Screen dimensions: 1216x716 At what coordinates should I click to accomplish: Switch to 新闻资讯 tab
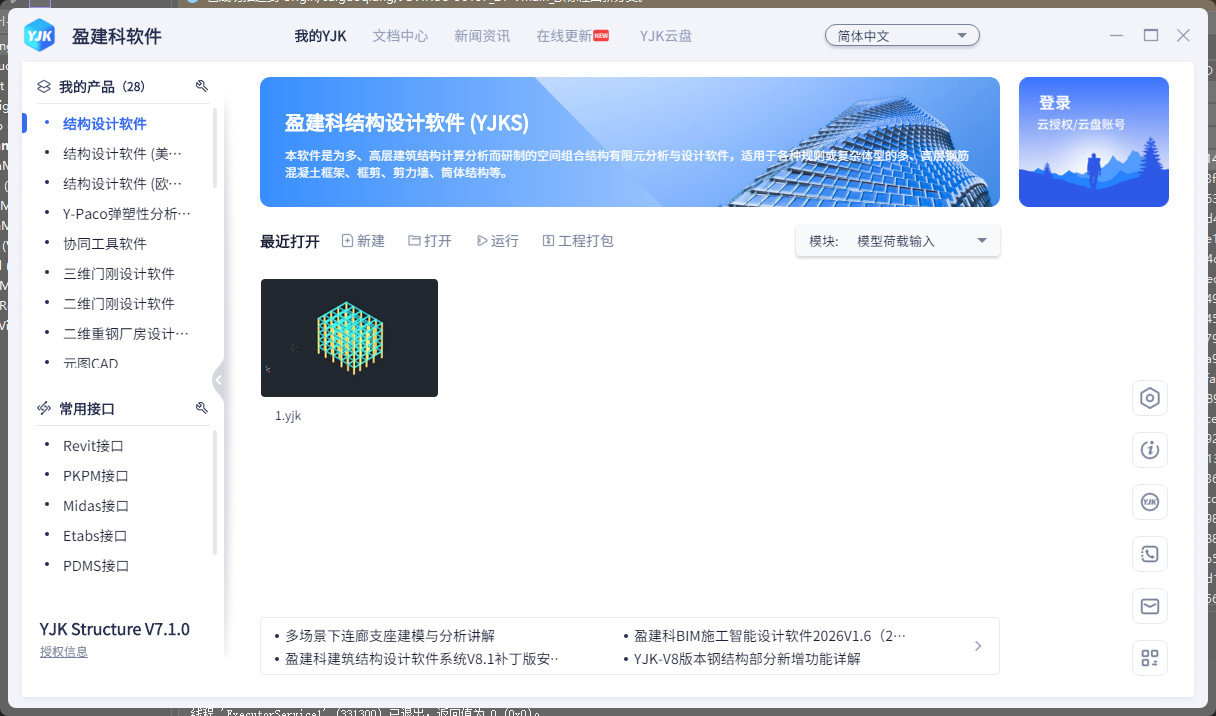[x=482, y=36]
